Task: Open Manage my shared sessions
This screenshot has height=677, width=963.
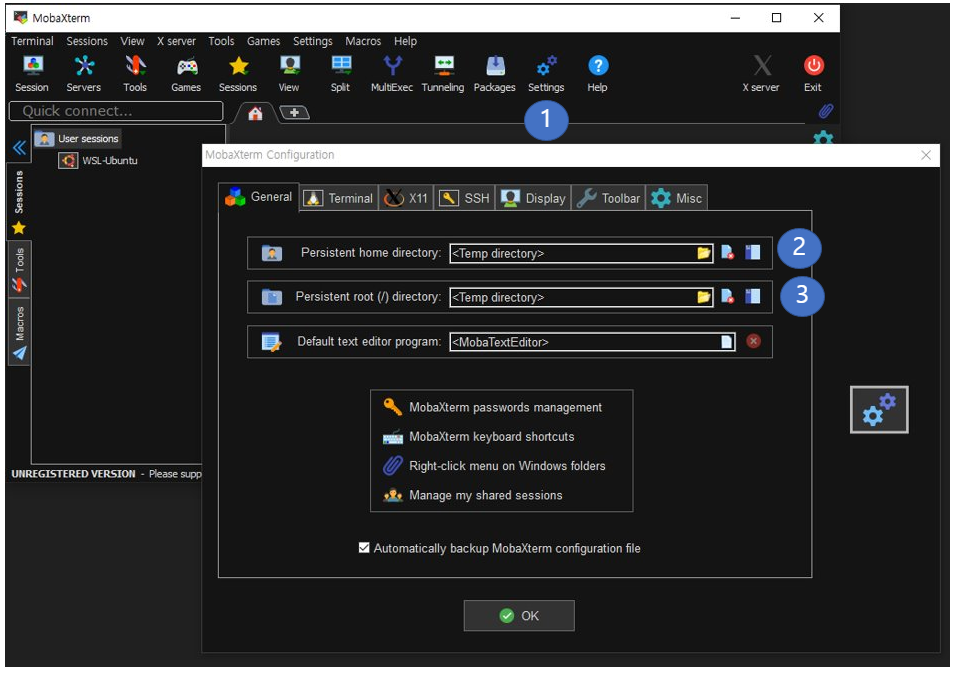Action: [x=472, y=495]
